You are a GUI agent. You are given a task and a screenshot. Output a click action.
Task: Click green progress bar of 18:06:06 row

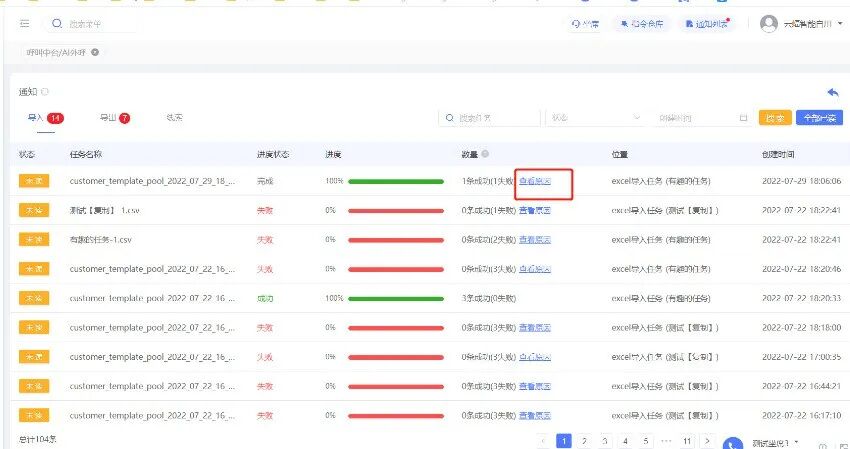pos(396,182)
